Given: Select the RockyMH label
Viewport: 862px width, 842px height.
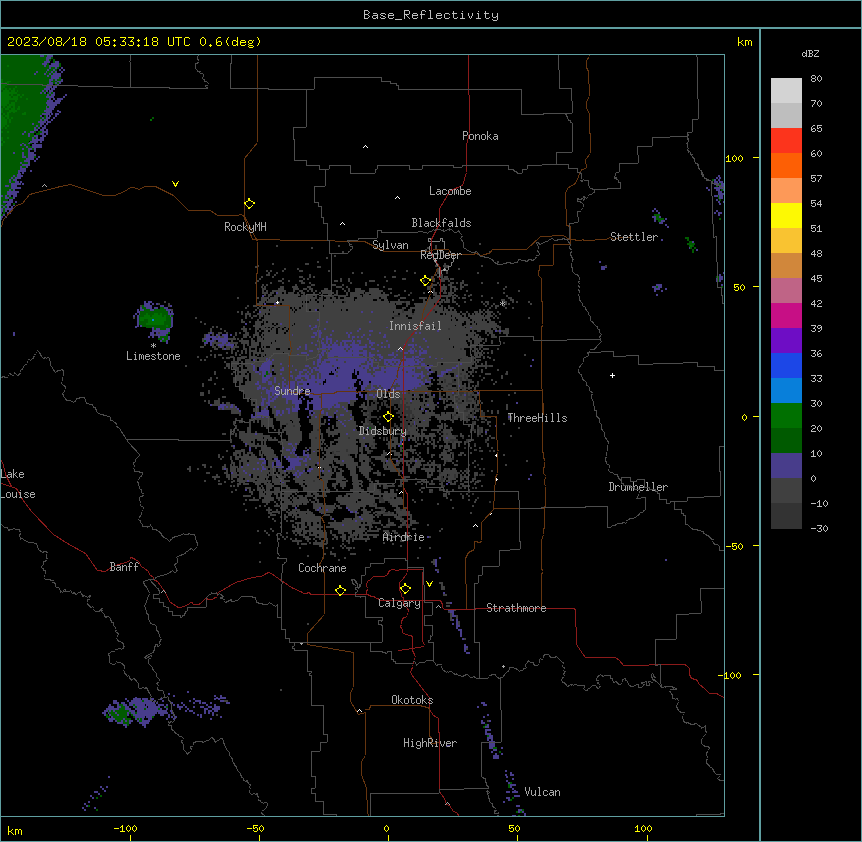Looking at the screenshot, I should pyautogui.click(x=245, y=227).
